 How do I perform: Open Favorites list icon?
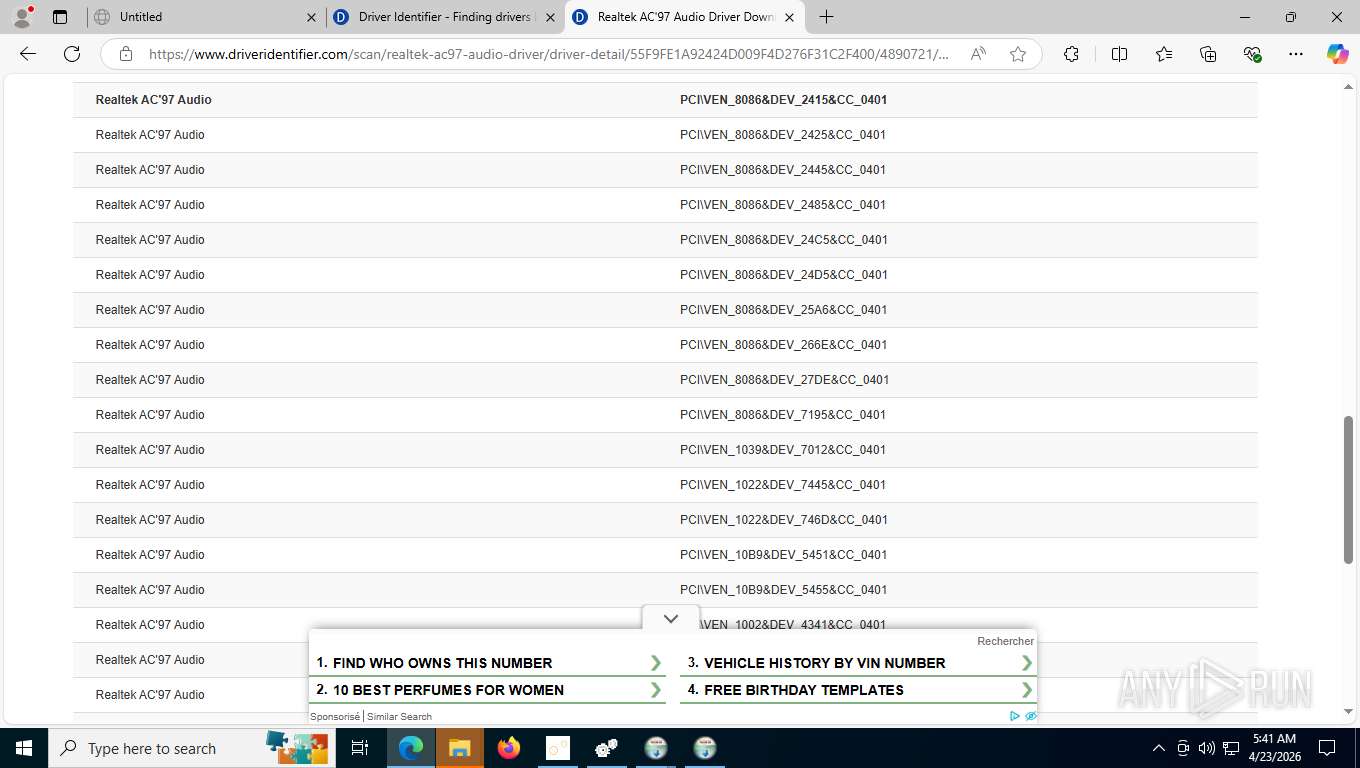1164,54
